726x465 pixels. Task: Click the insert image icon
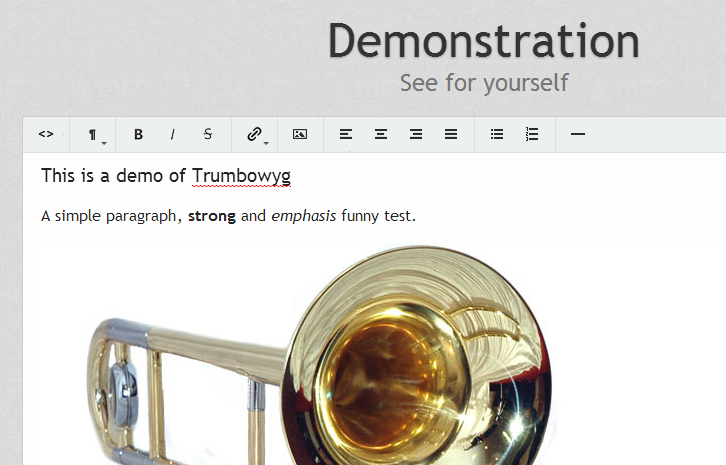click(x=300, y=134)
